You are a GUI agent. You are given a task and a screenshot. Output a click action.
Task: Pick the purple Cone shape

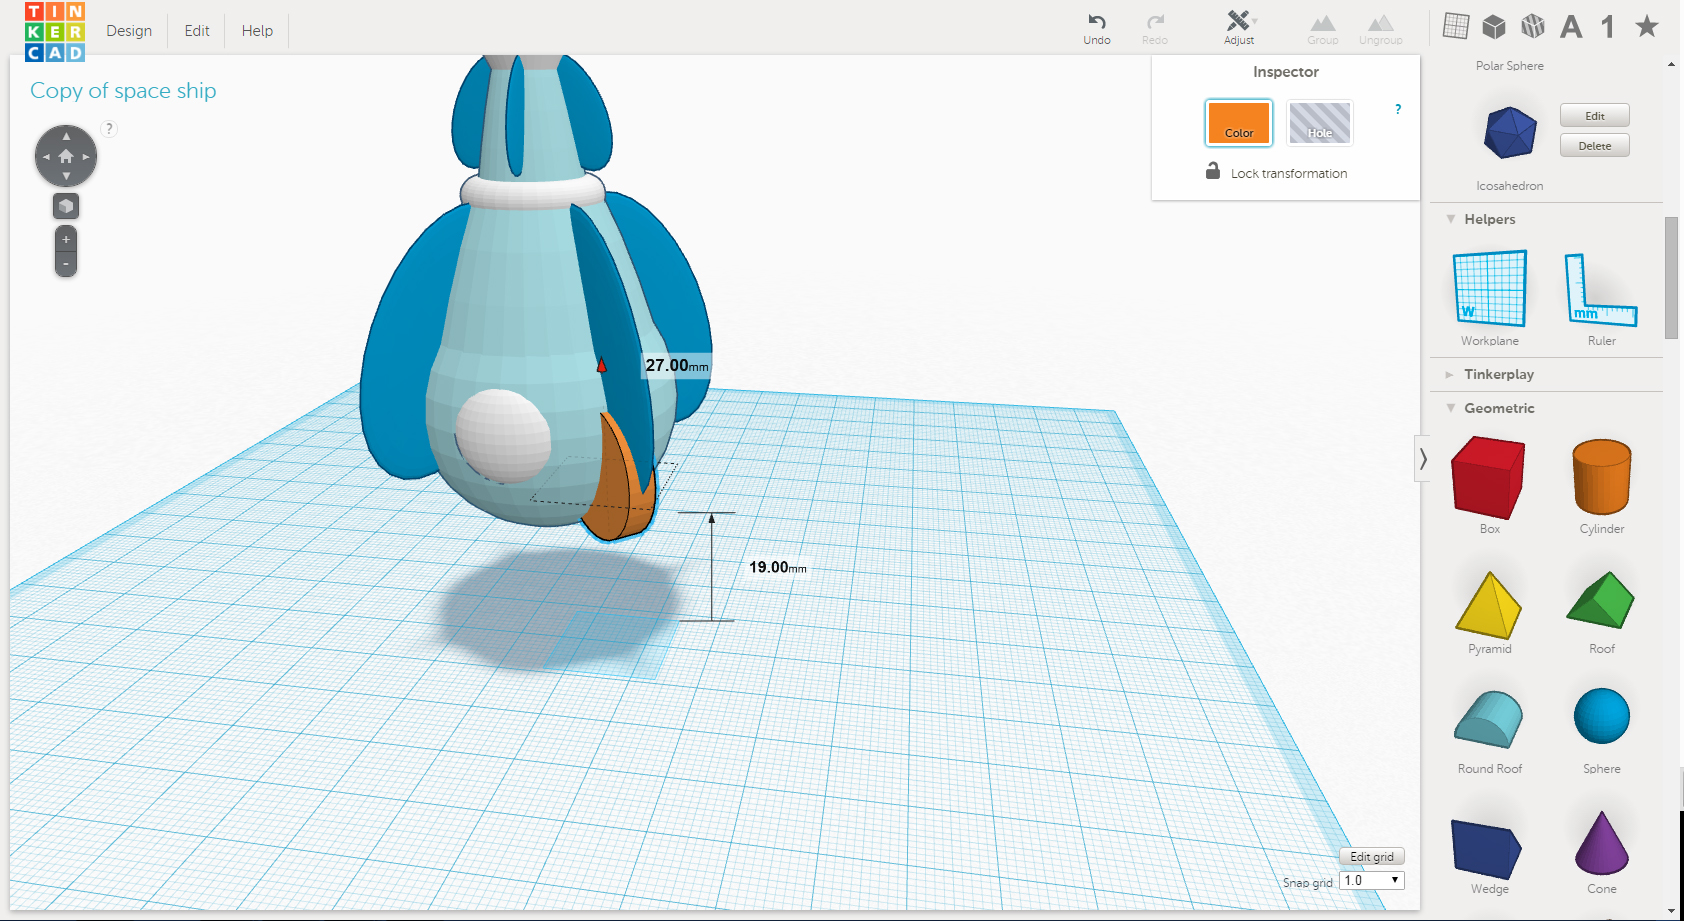[1602, 843]
